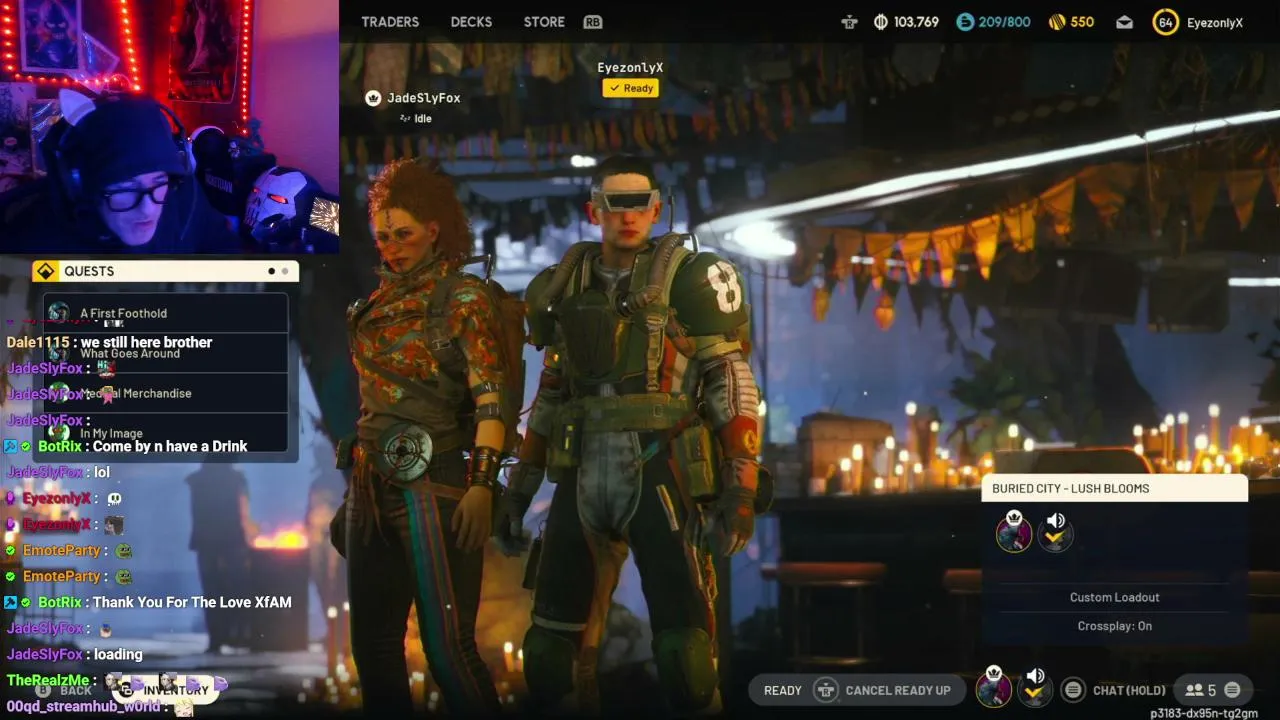Select the 103,769 coin balance

[916, 22]
